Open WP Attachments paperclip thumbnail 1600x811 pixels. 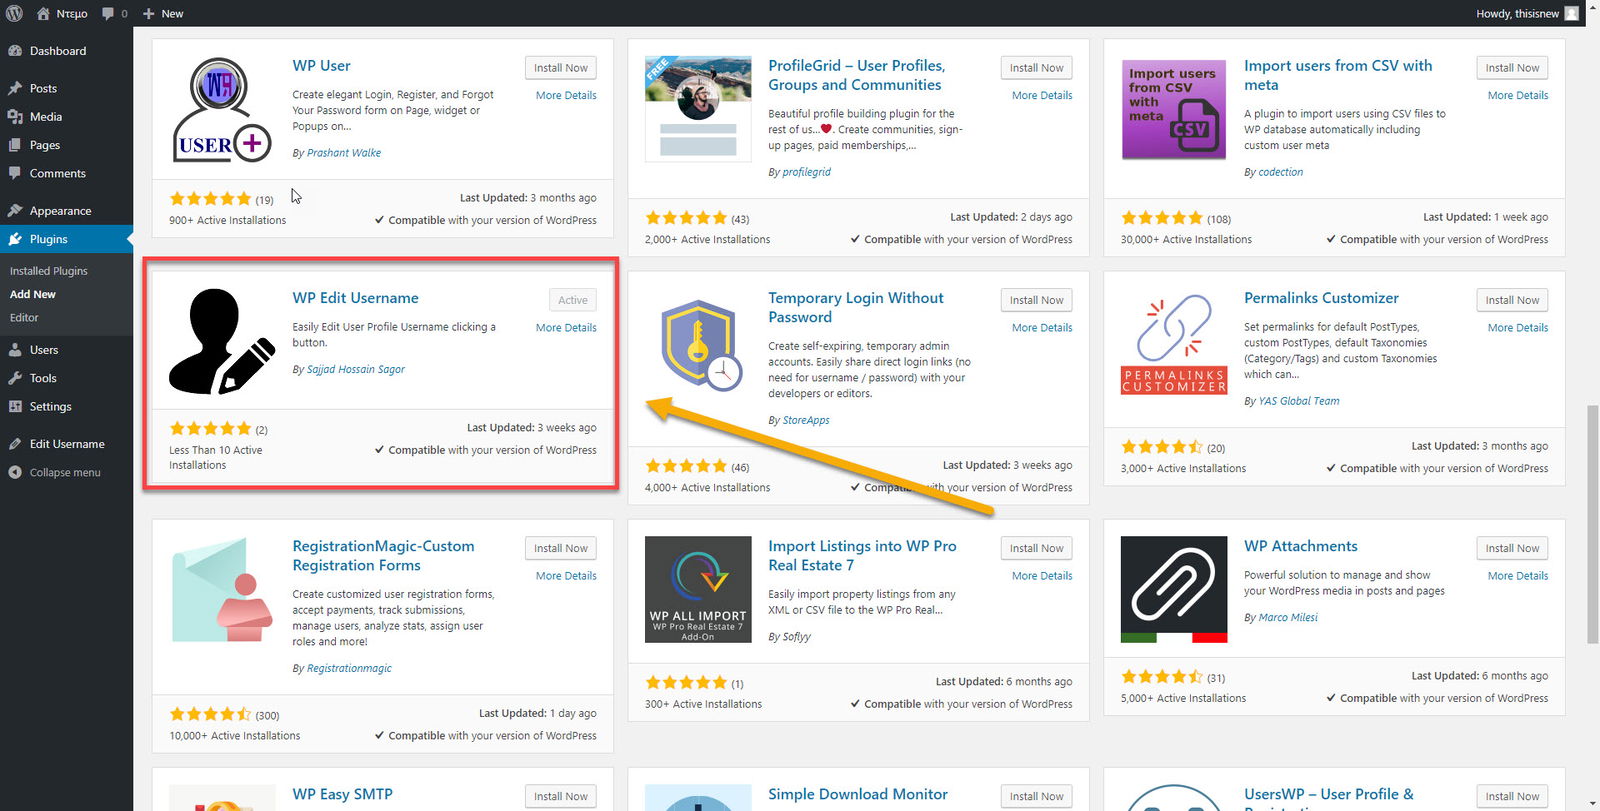tap(1174, 589)
